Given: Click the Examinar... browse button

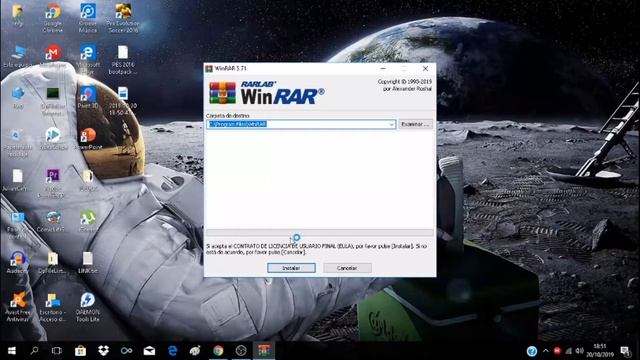Looking at the screenshot, I should (x=416, y=124).
